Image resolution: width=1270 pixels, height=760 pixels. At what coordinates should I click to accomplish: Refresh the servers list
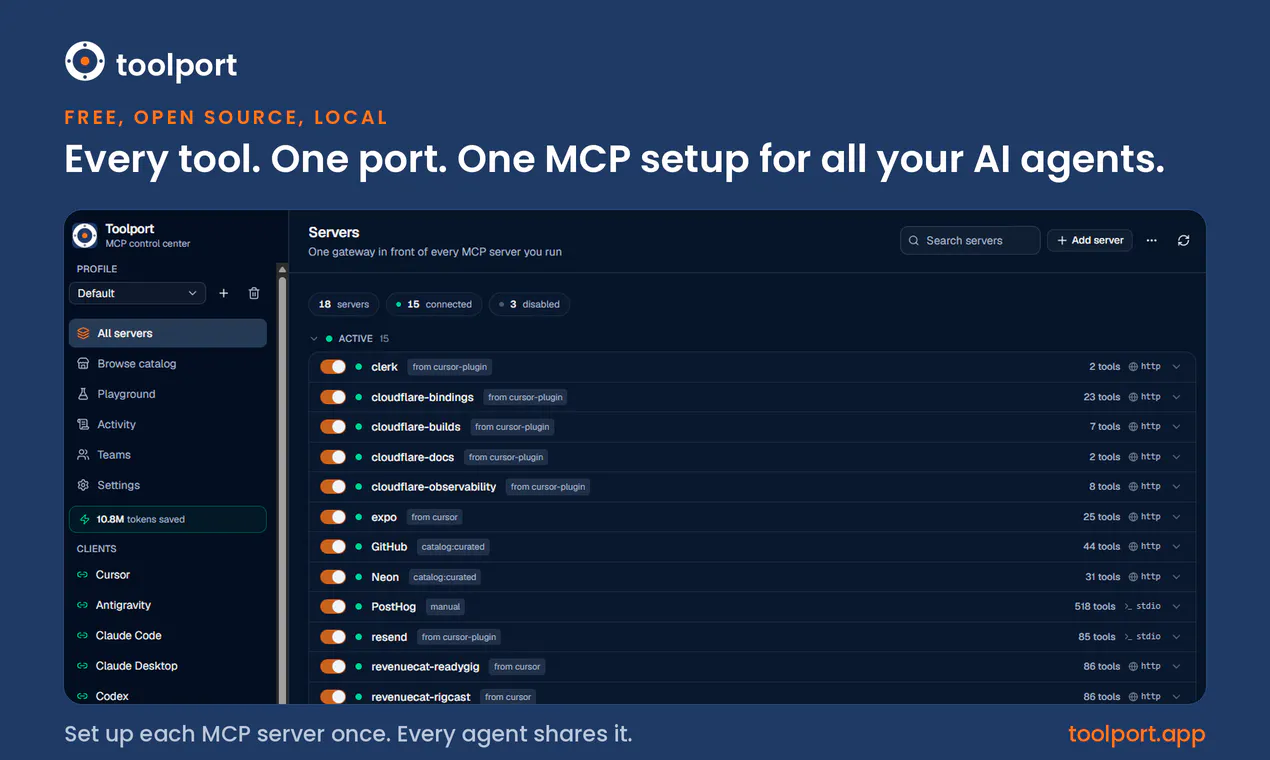[1183, 240]
